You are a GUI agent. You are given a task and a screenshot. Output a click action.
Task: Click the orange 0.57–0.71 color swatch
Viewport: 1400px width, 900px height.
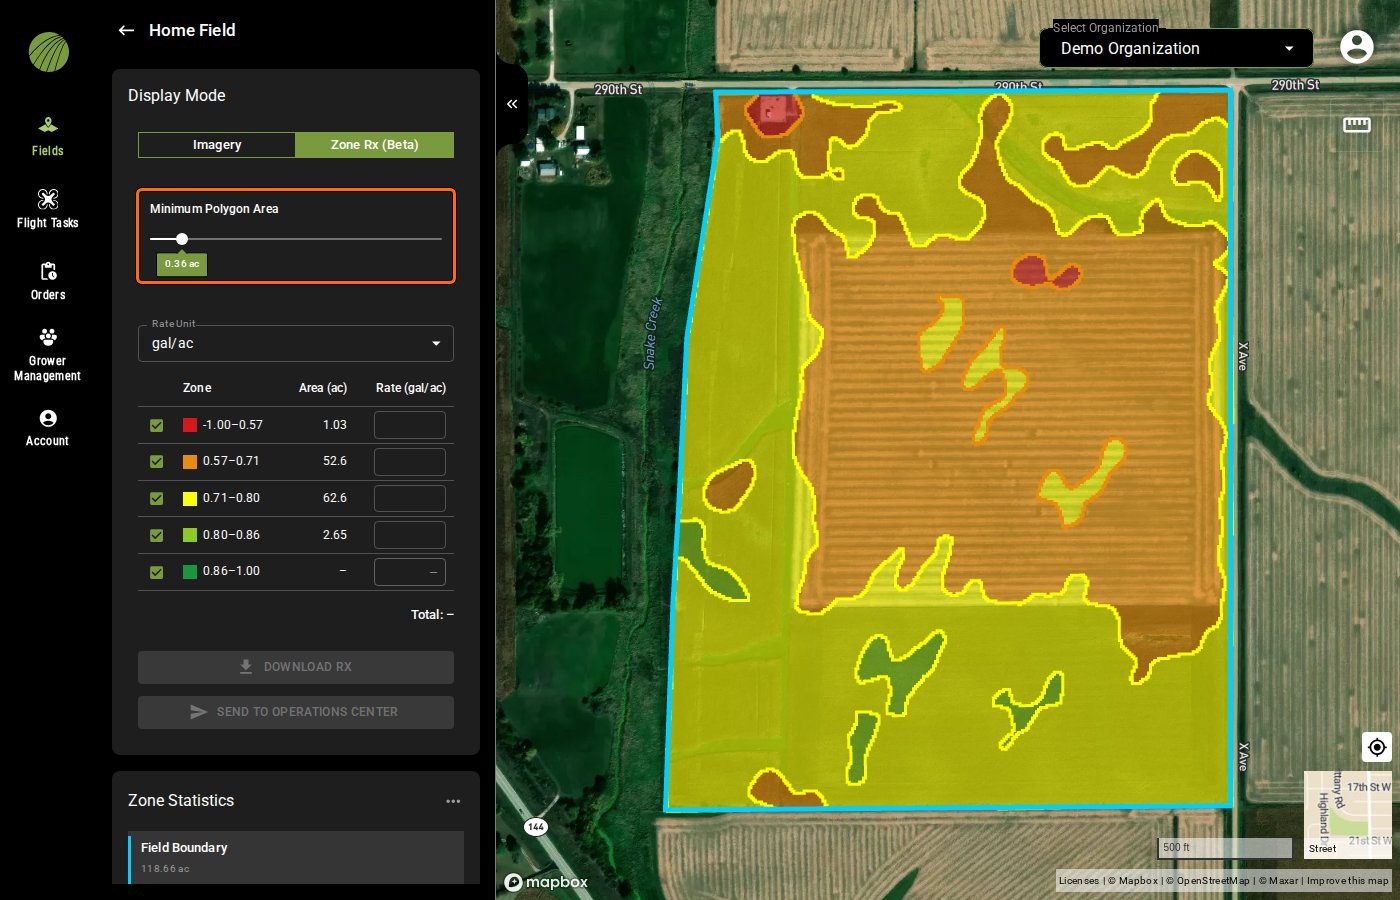(190, 462)
